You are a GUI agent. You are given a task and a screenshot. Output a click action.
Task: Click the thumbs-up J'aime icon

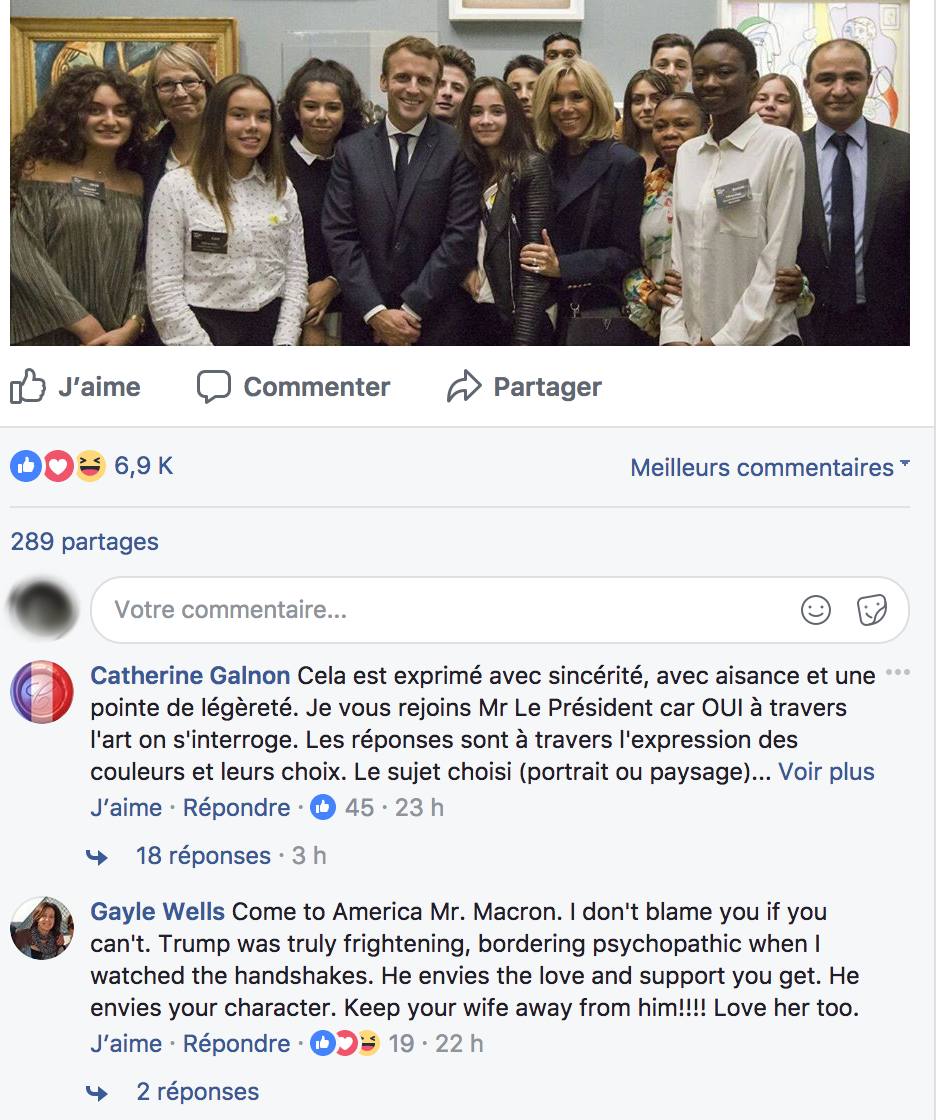pyautogui.click(x=28, y=387)
